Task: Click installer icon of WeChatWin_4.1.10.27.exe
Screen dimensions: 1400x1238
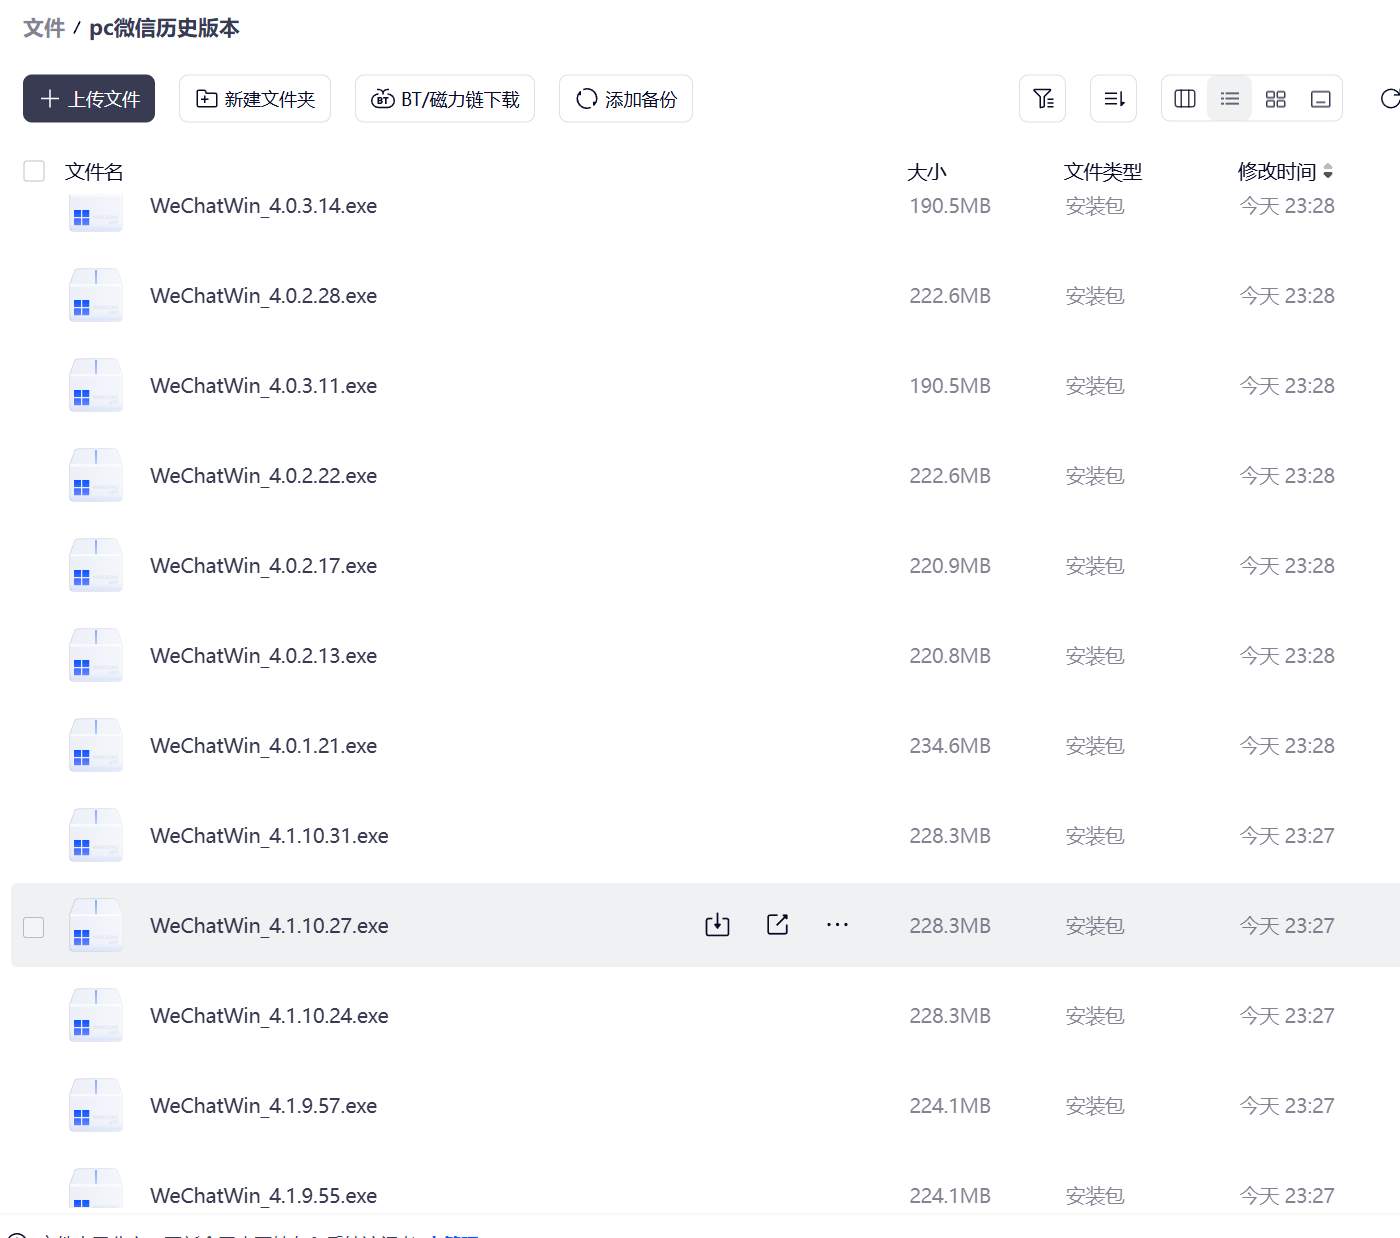Action: (96, 925)
